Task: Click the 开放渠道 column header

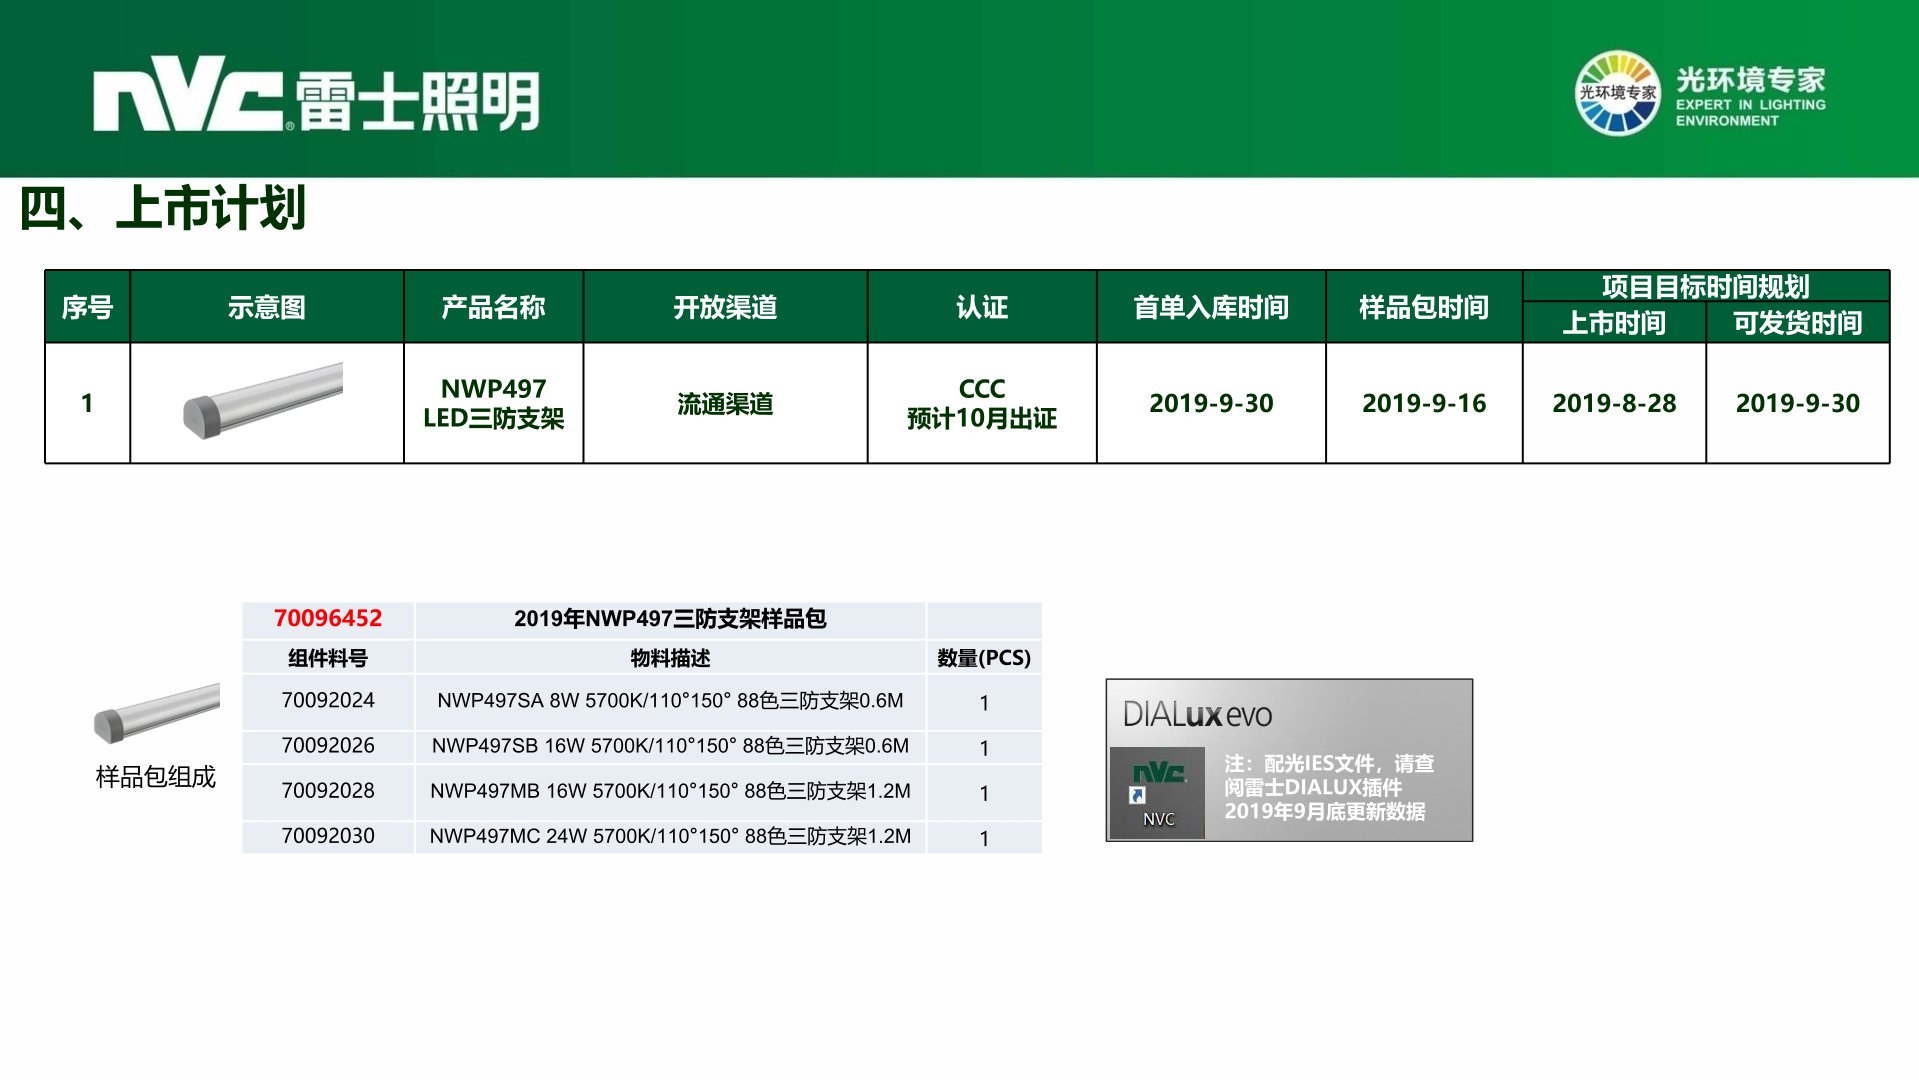Action: tap(724, 307)
